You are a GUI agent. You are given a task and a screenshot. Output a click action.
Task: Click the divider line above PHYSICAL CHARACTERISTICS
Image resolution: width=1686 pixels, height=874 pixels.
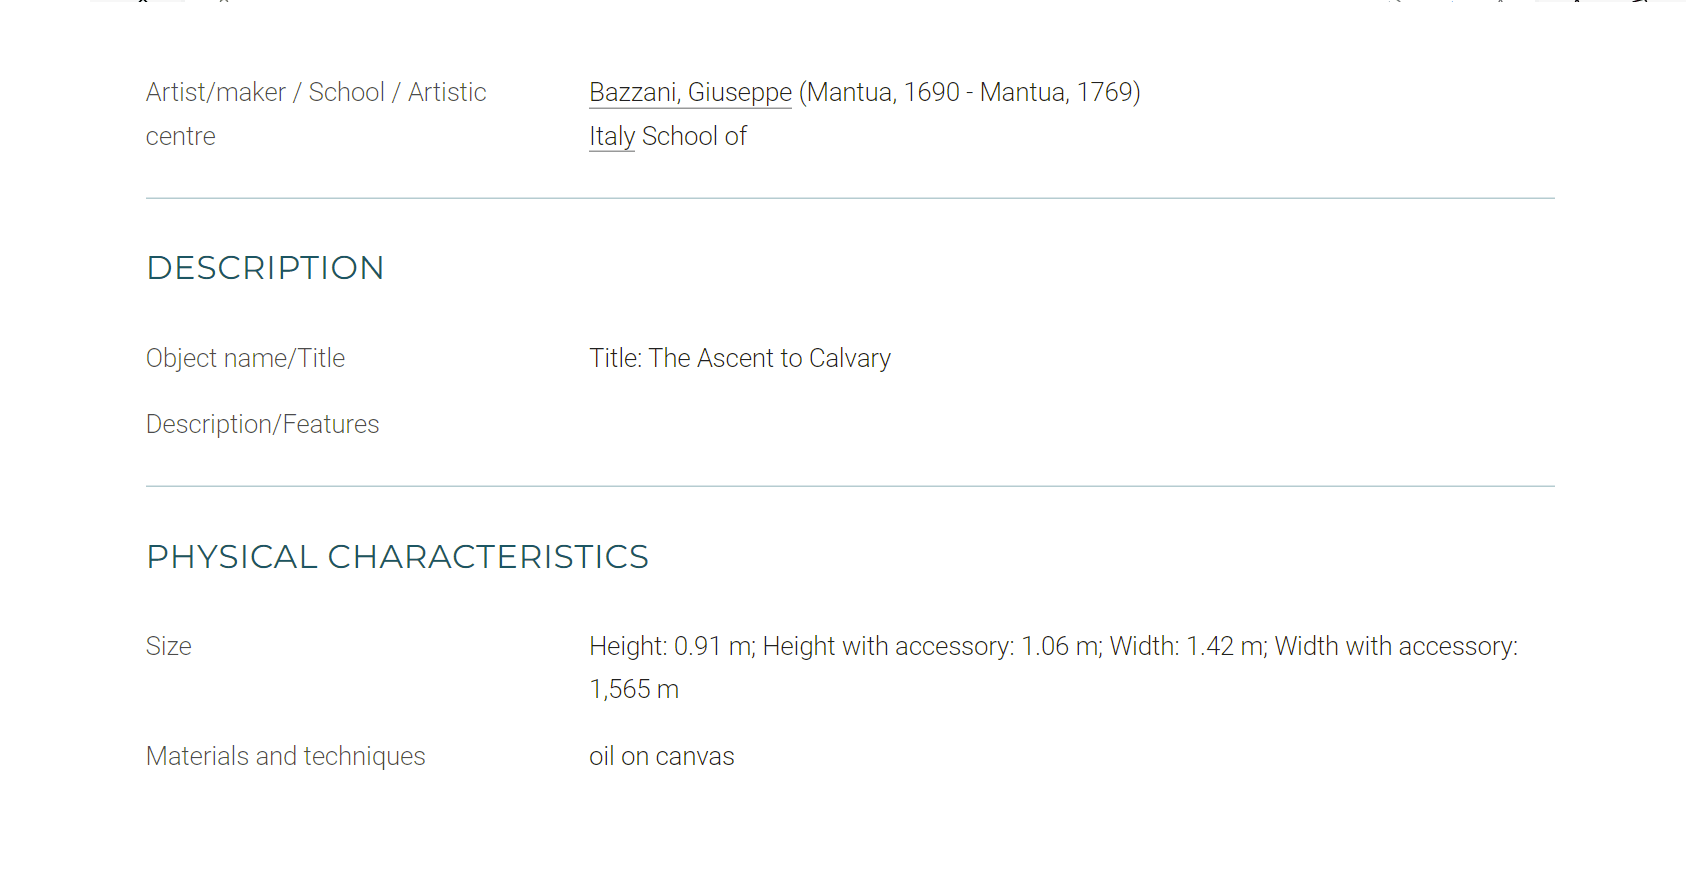coord(850,486)
